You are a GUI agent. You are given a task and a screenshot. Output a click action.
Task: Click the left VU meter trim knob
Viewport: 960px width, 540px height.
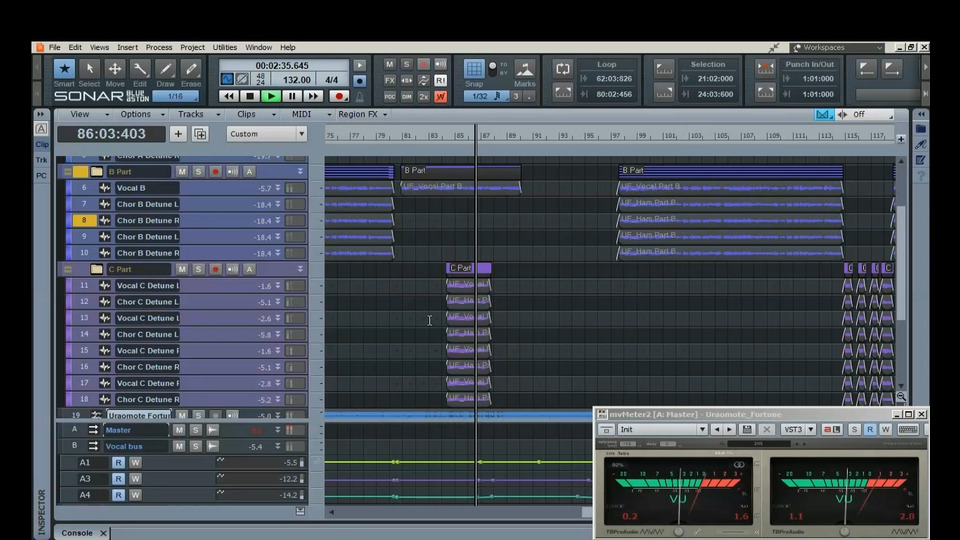pos(677,532)
